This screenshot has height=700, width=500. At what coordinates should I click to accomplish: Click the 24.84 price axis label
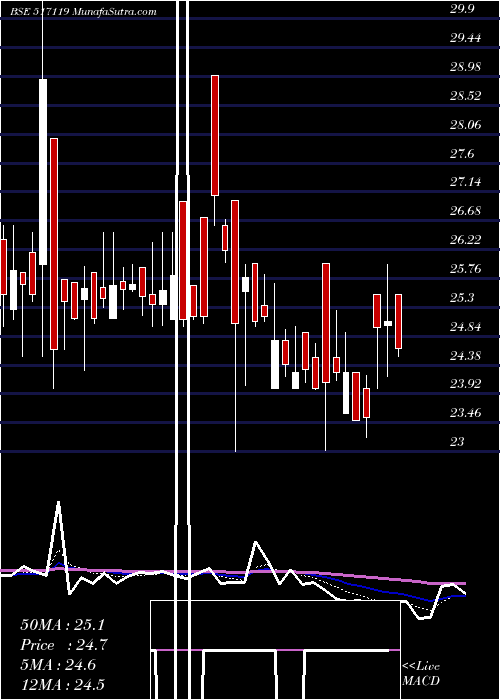(x=465, y=327)
